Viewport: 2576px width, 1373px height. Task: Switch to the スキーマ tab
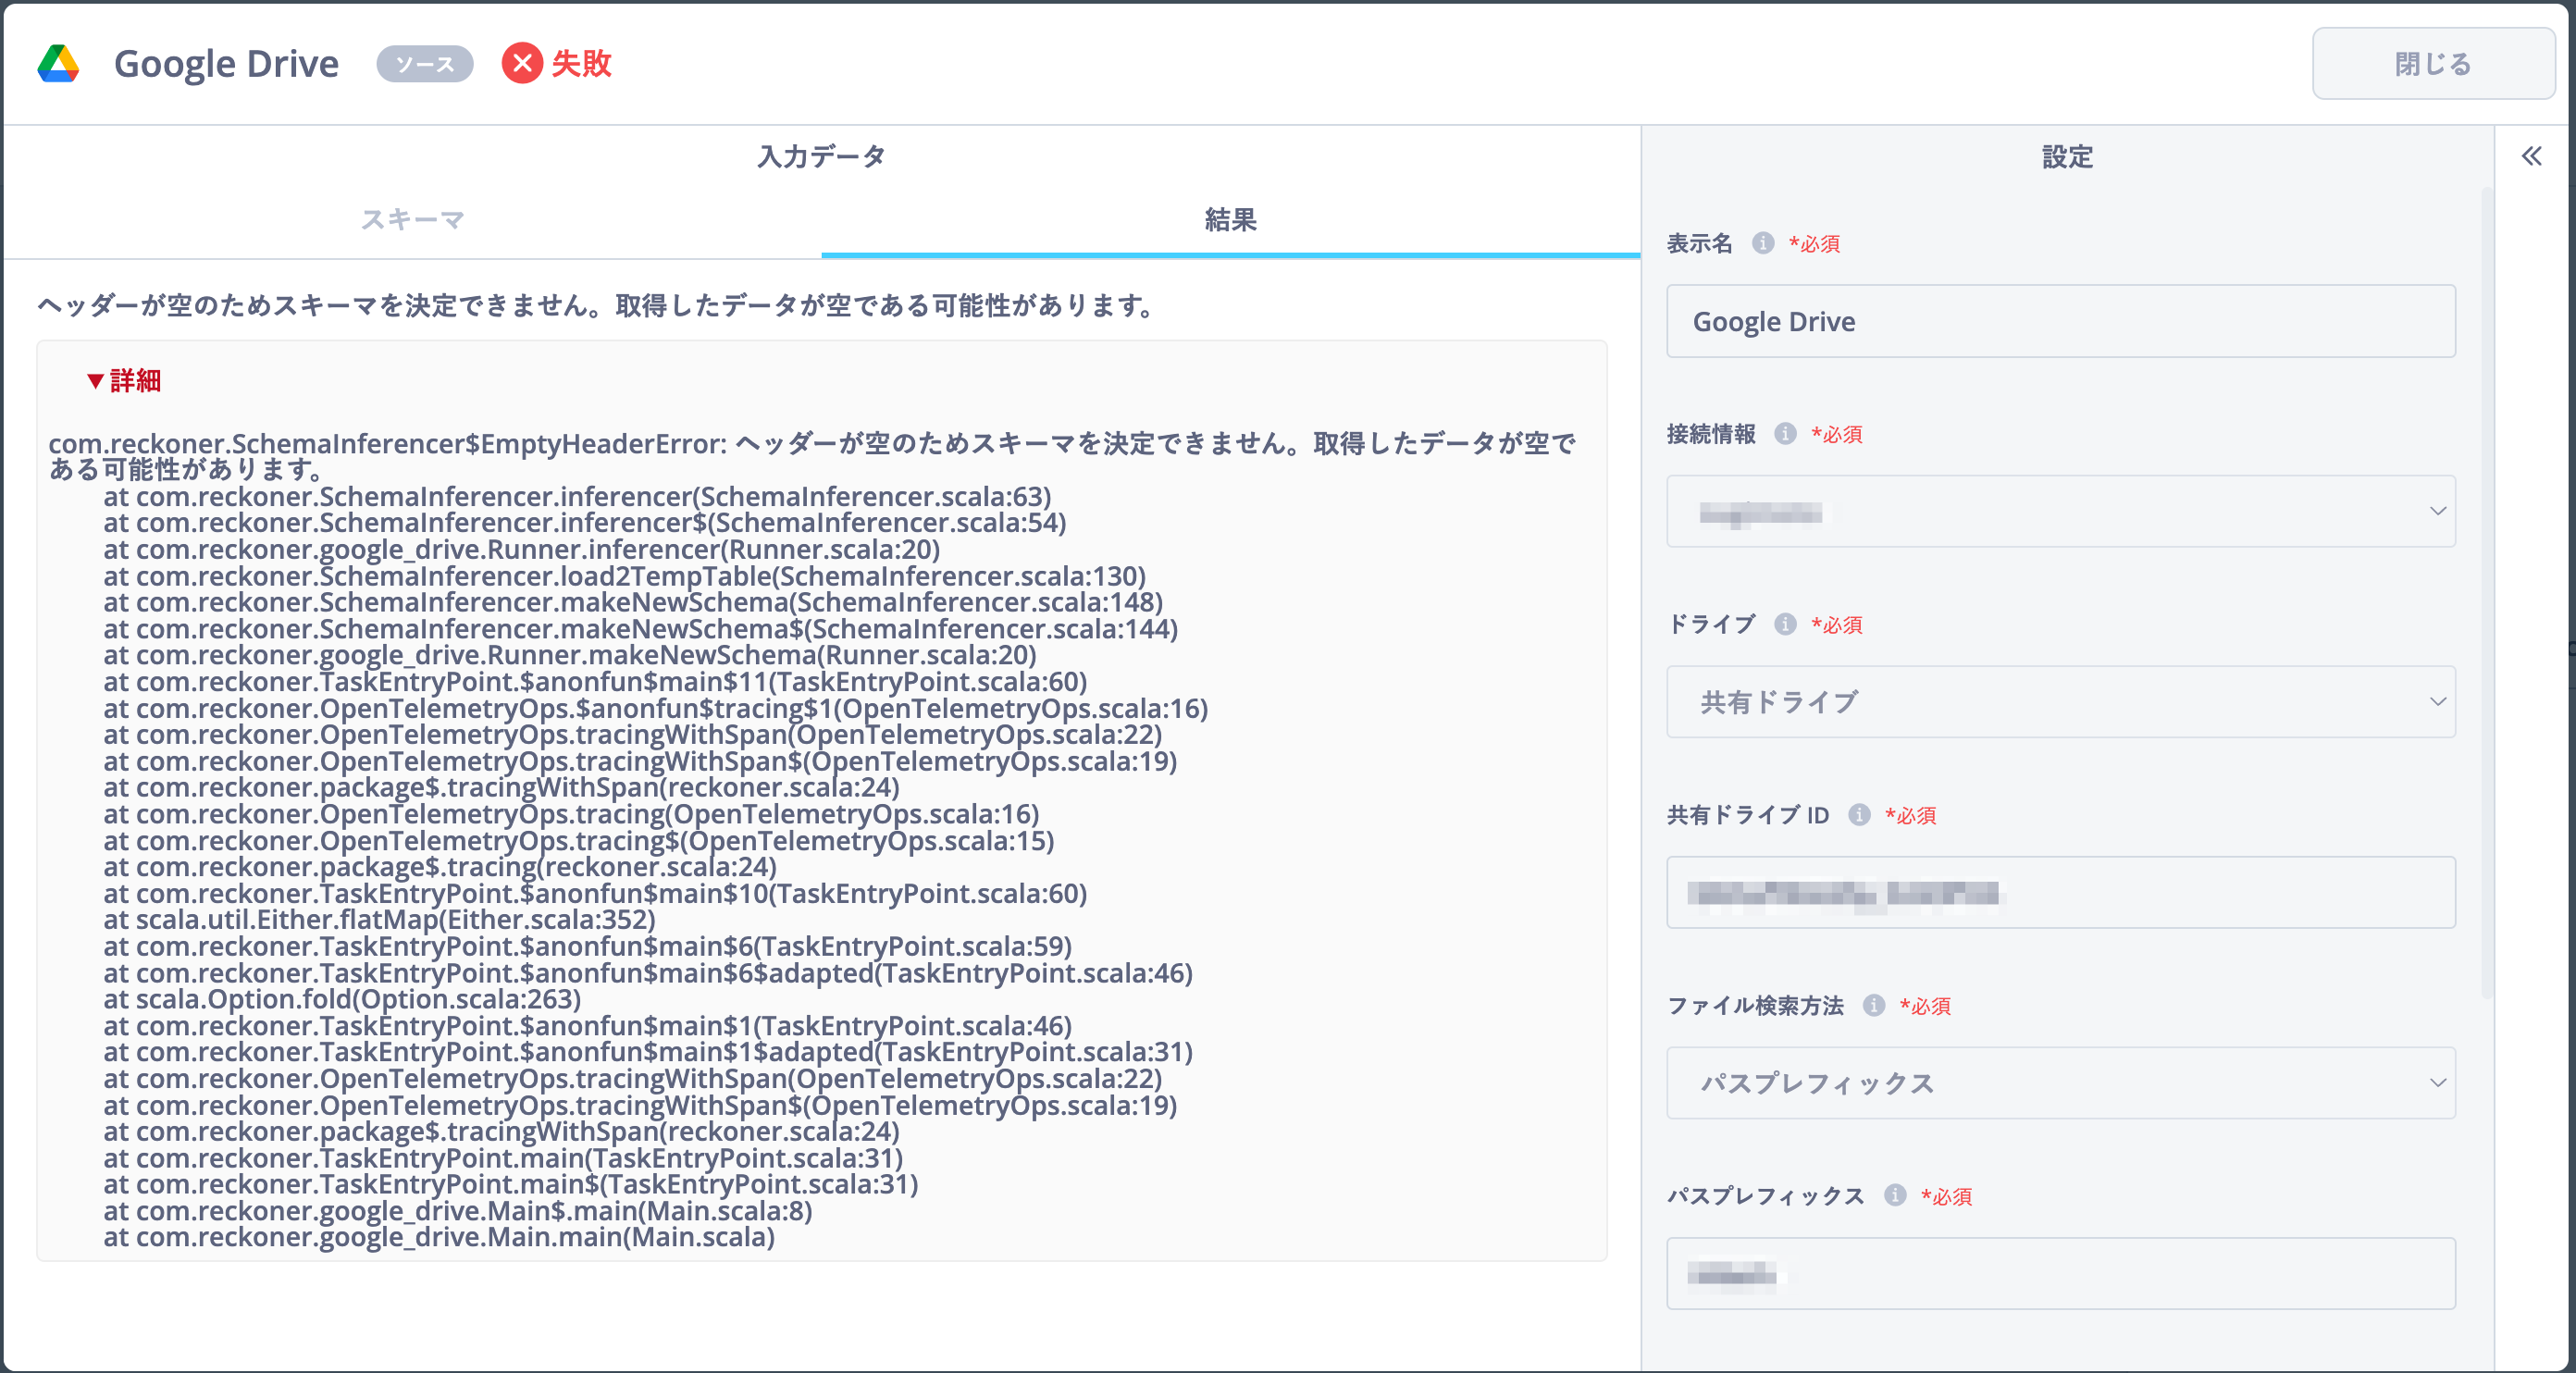click(x=412, y=220)
